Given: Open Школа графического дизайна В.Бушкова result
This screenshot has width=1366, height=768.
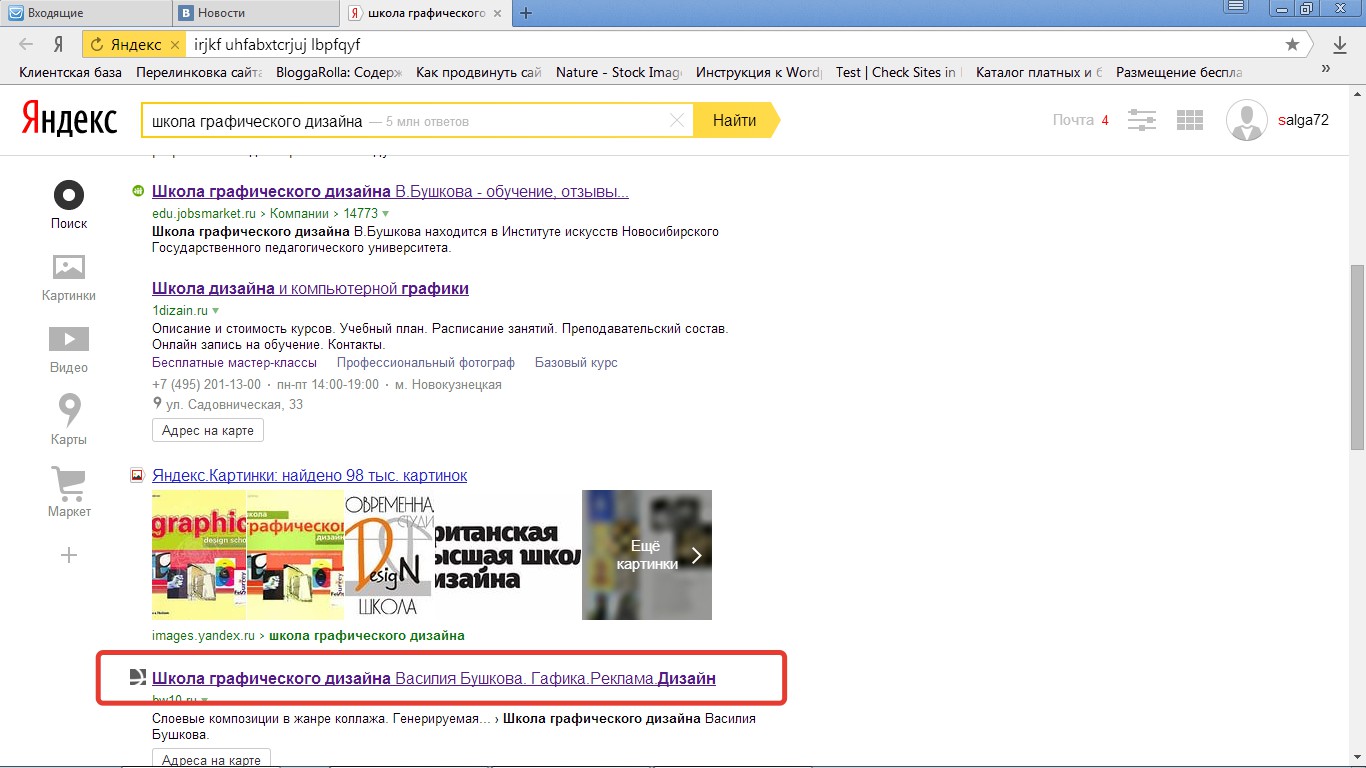Looking at the screenshot, I should tap(390, 192).
